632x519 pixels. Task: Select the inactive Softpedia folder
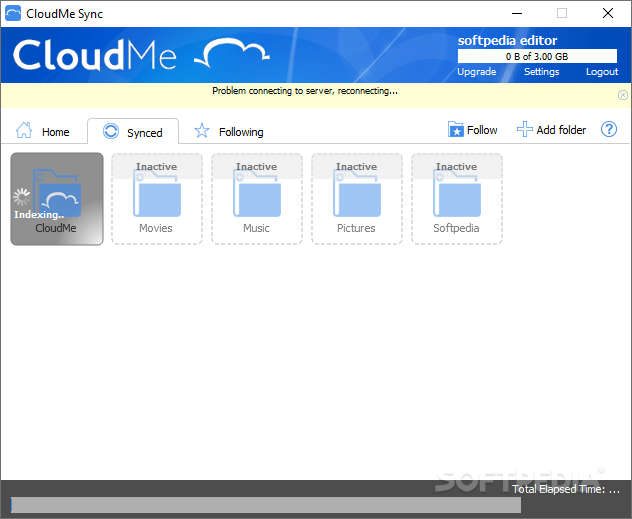coord(457,199)
